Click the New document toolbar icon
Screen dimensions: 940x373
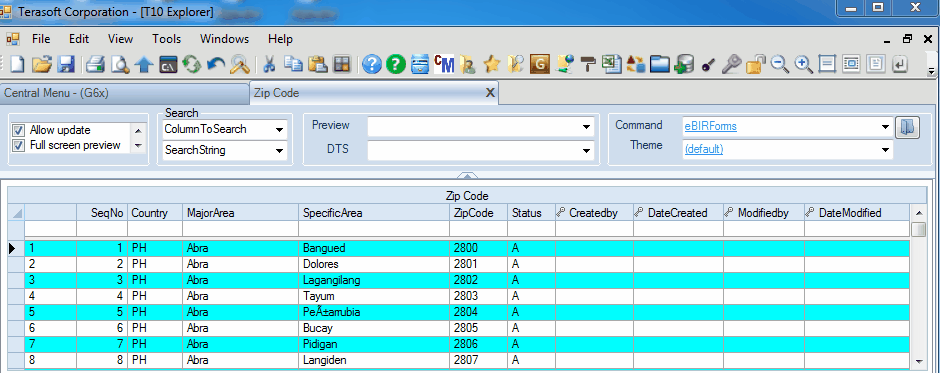[x=16, y=64]
